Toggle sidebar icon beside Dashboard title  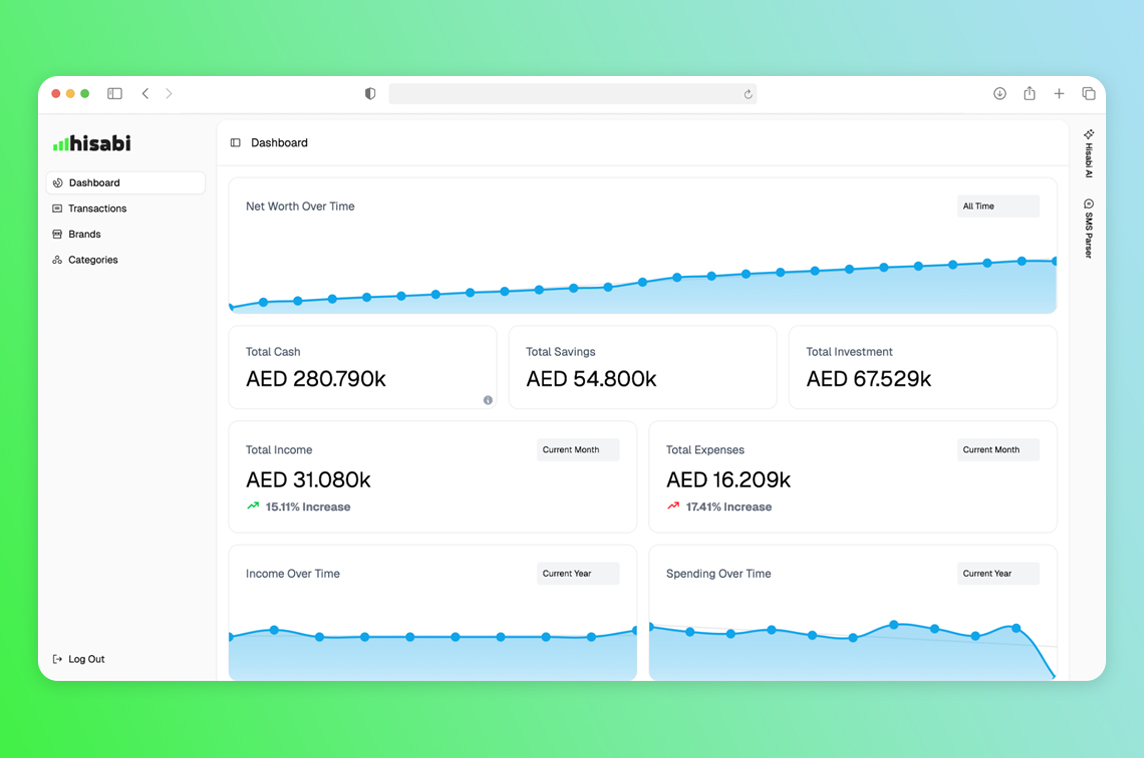click(236, 143)
